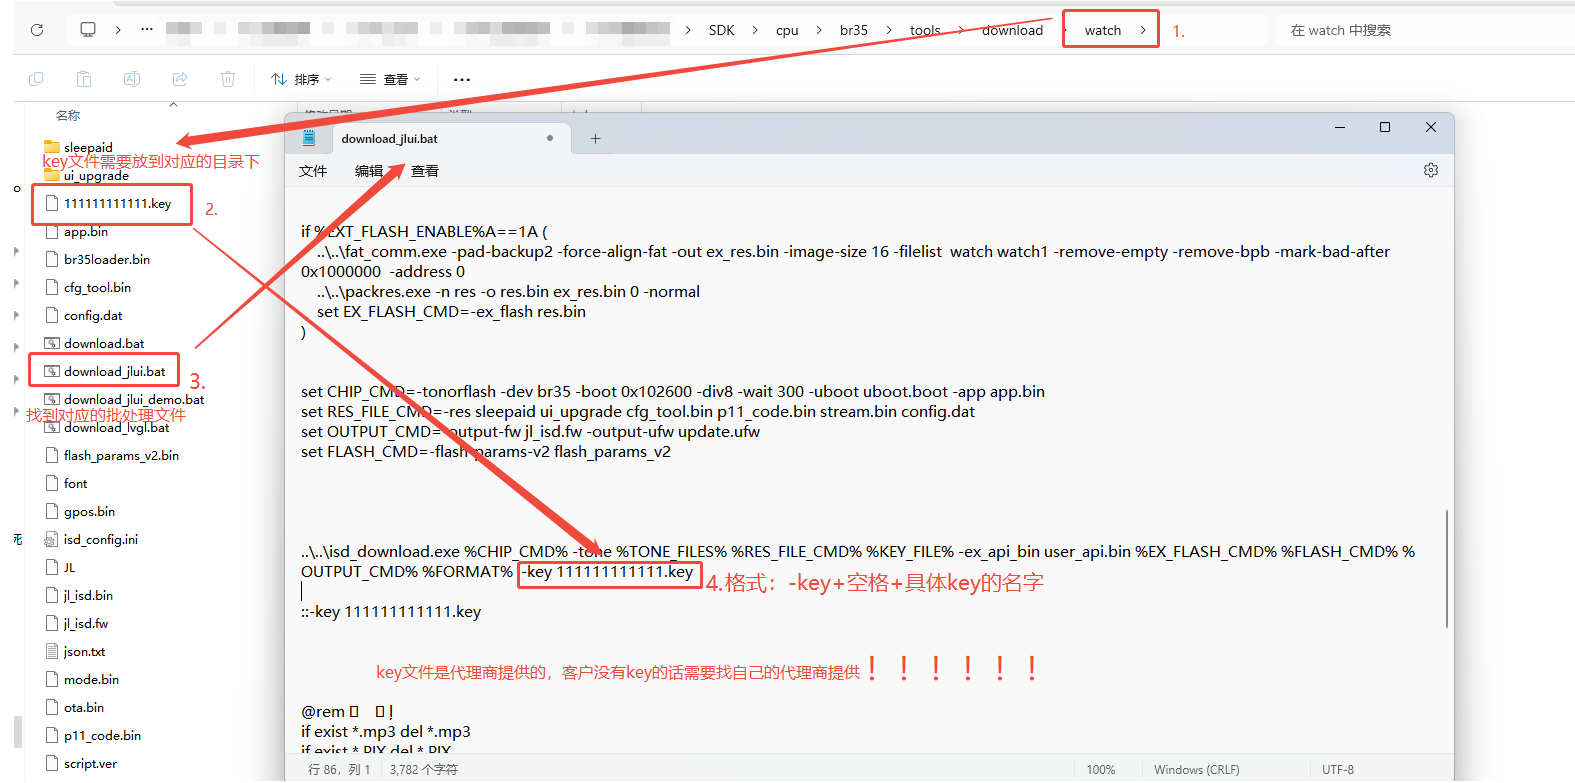Open the breadcrumb ellipsis overflow menu
This screenshot has height=783, width=1575.
[147, 30]
